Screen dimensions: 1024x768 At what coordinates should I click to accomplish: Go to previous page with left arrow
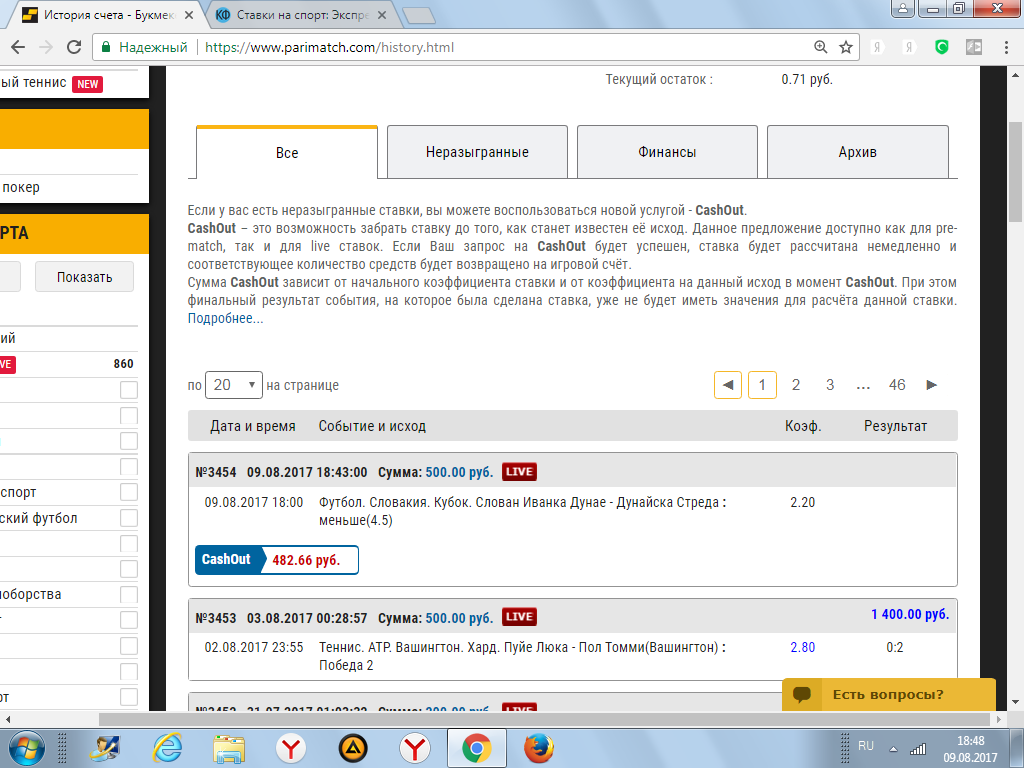click(728, 385)
